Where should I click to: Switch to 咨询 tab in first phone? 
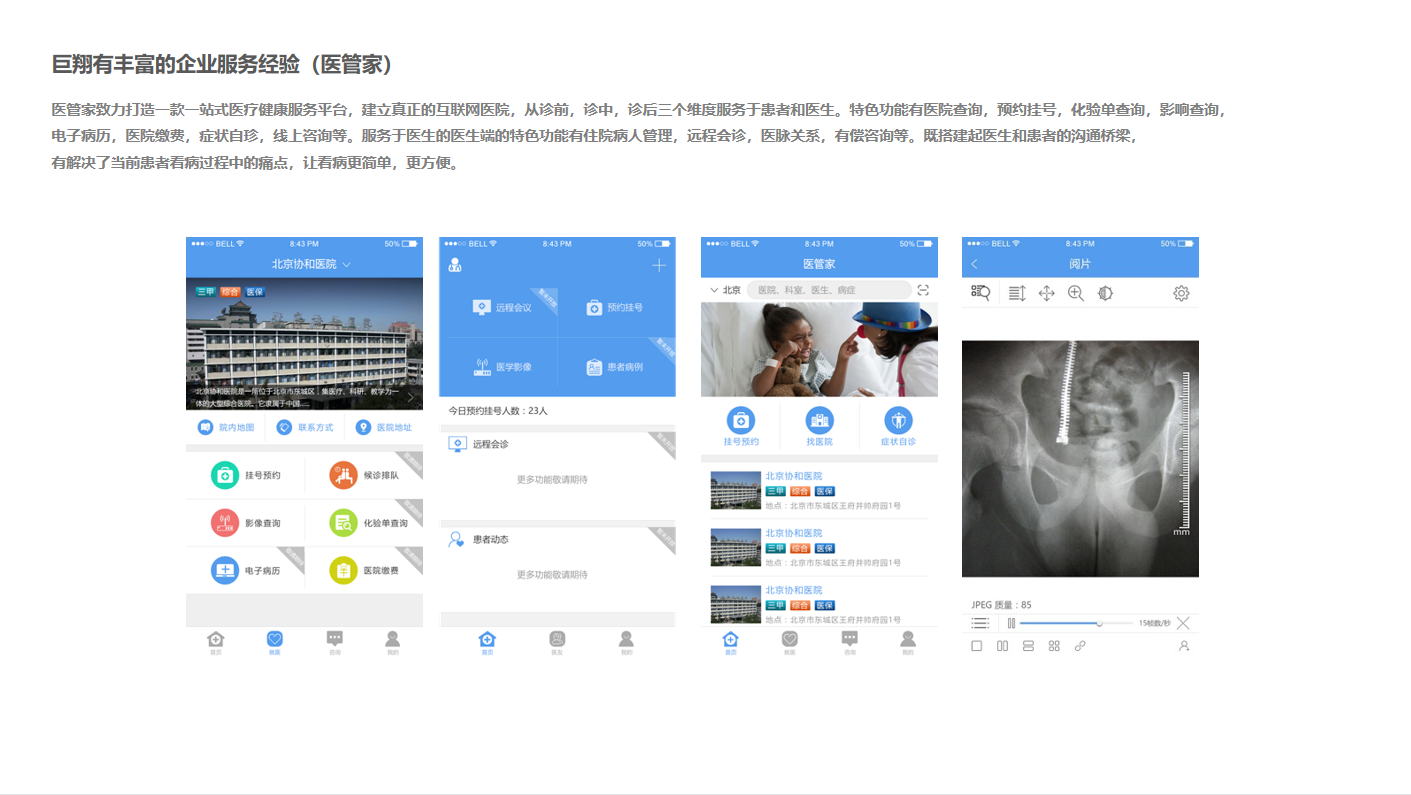335,641
